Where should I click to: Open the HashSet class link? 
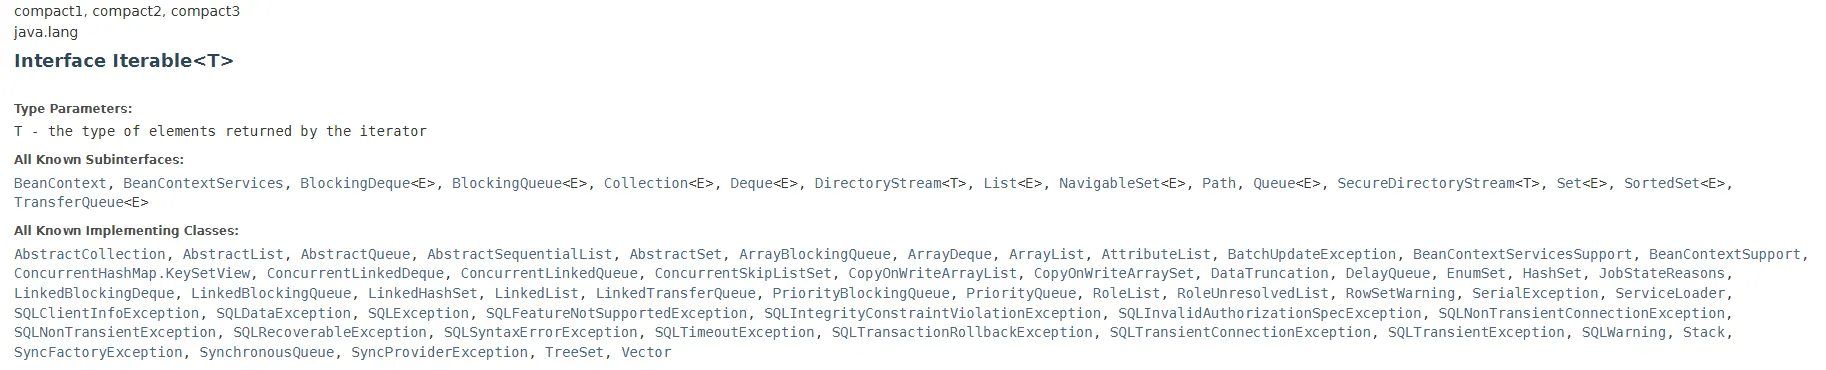tap(1553, 274)
